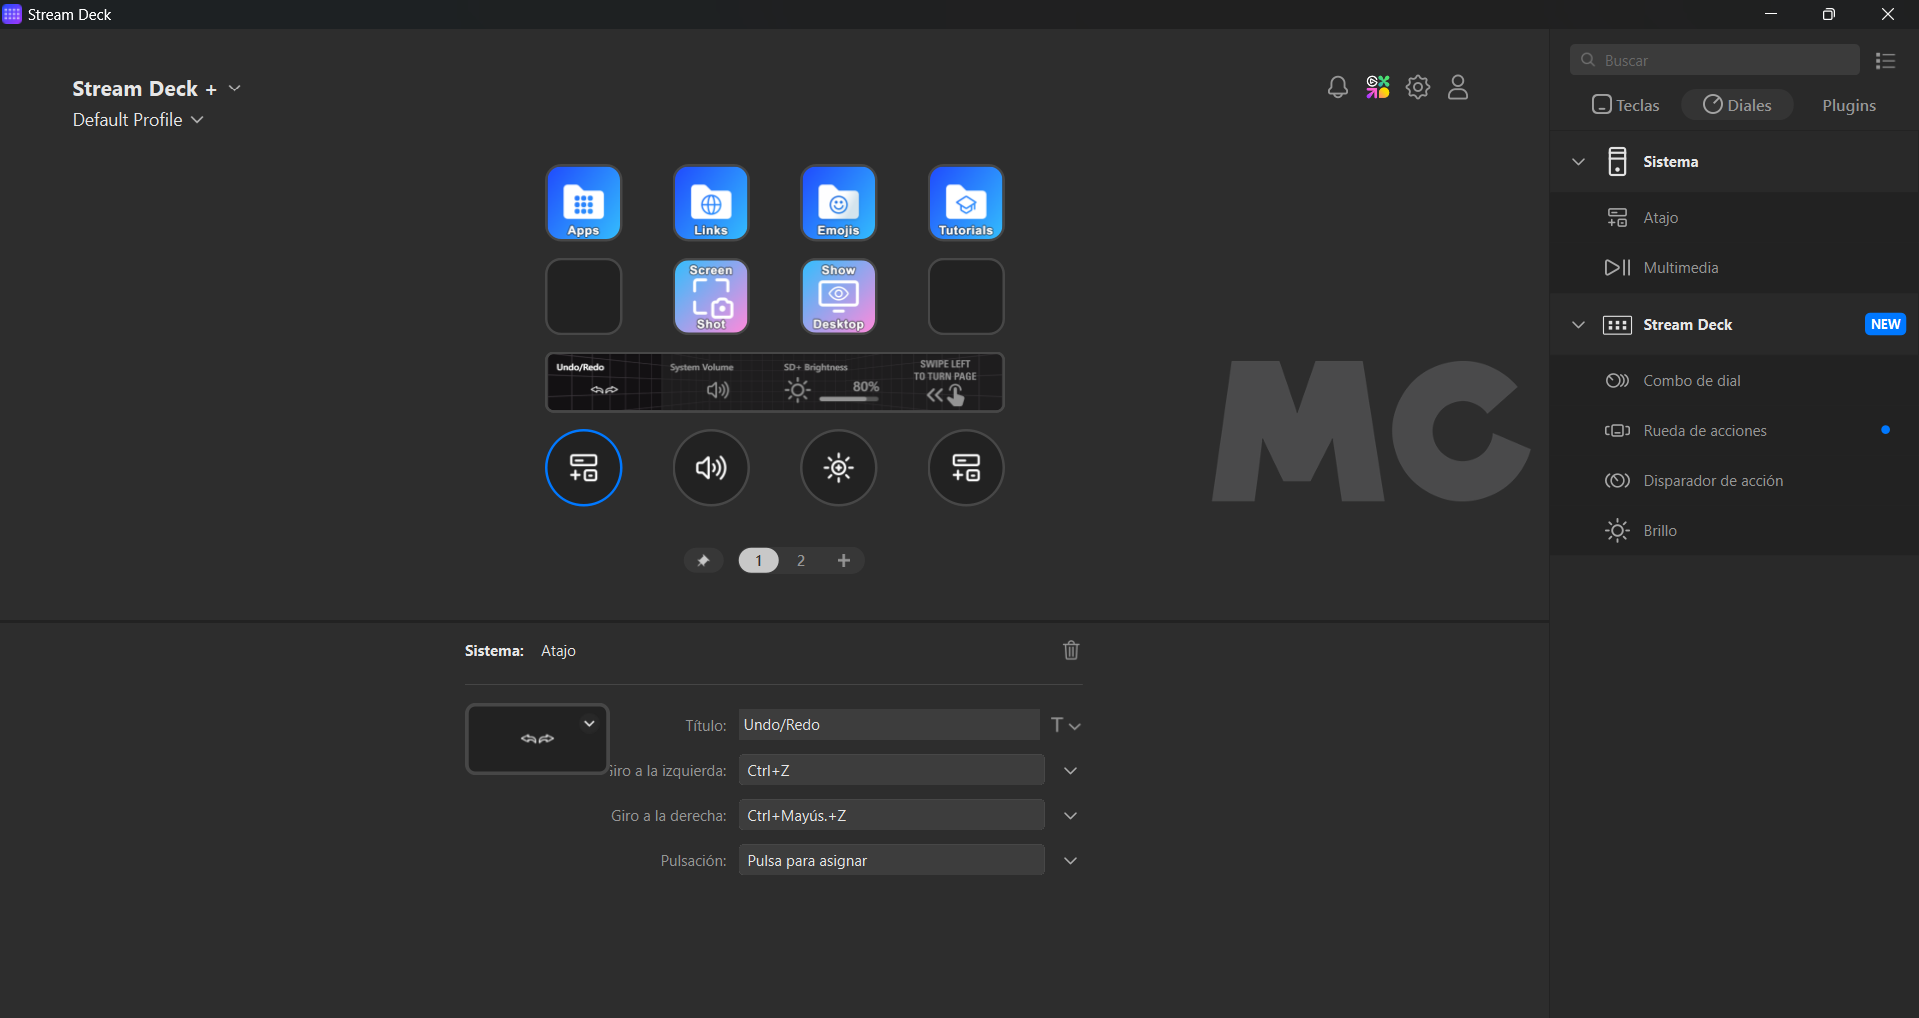The width and height of the screenshot is (1919, 1018).
Task: Open the Apps folder key
Action: 583,203
